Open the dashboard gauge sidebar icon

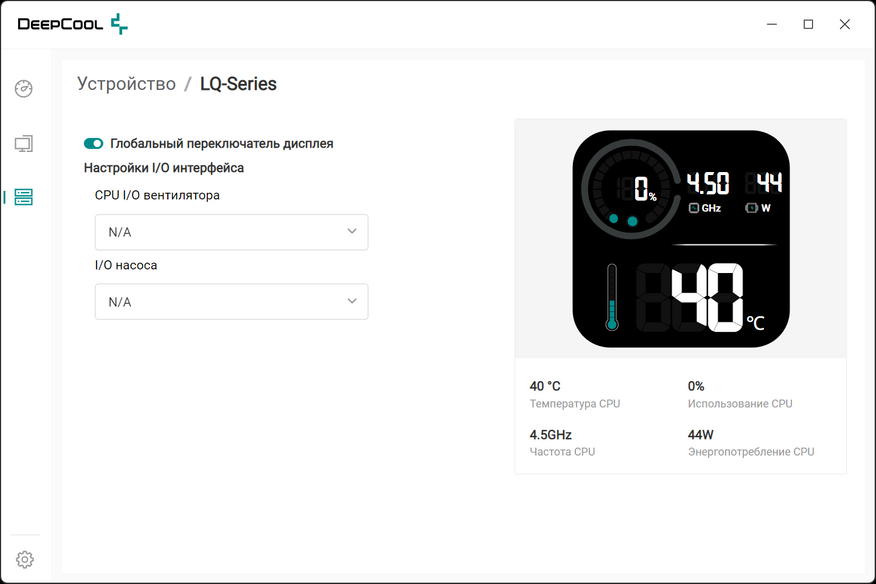pyautogui.click(x=23, y=88)
